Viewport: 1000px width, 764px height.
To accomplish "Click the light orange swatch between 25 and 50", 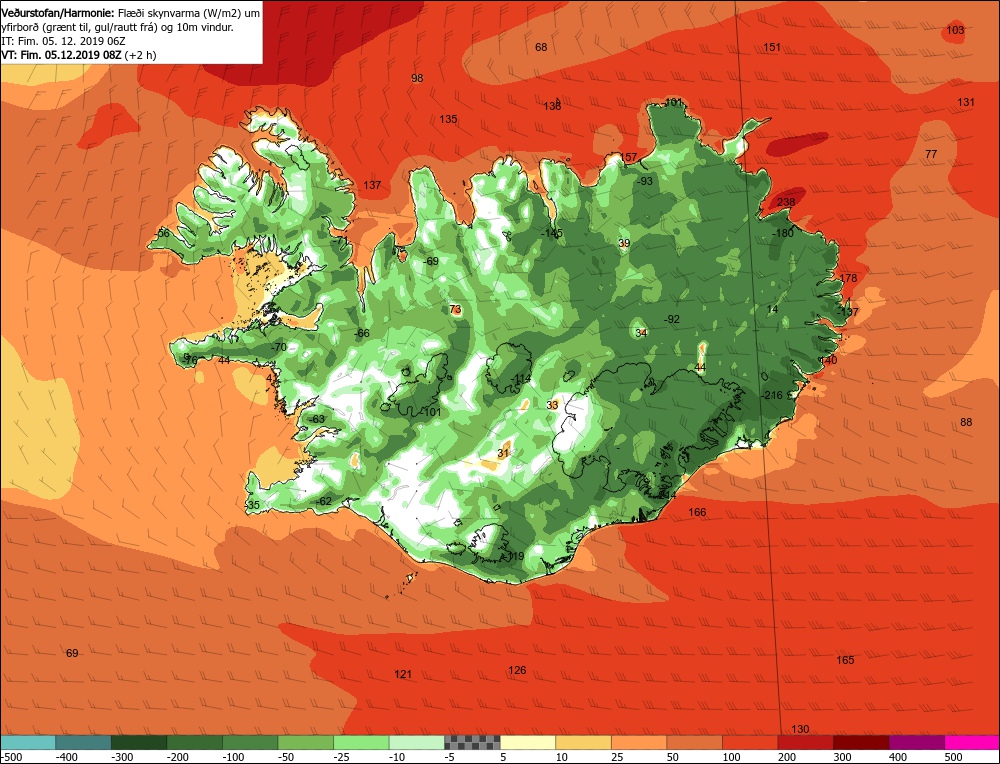I will (639, 742).
